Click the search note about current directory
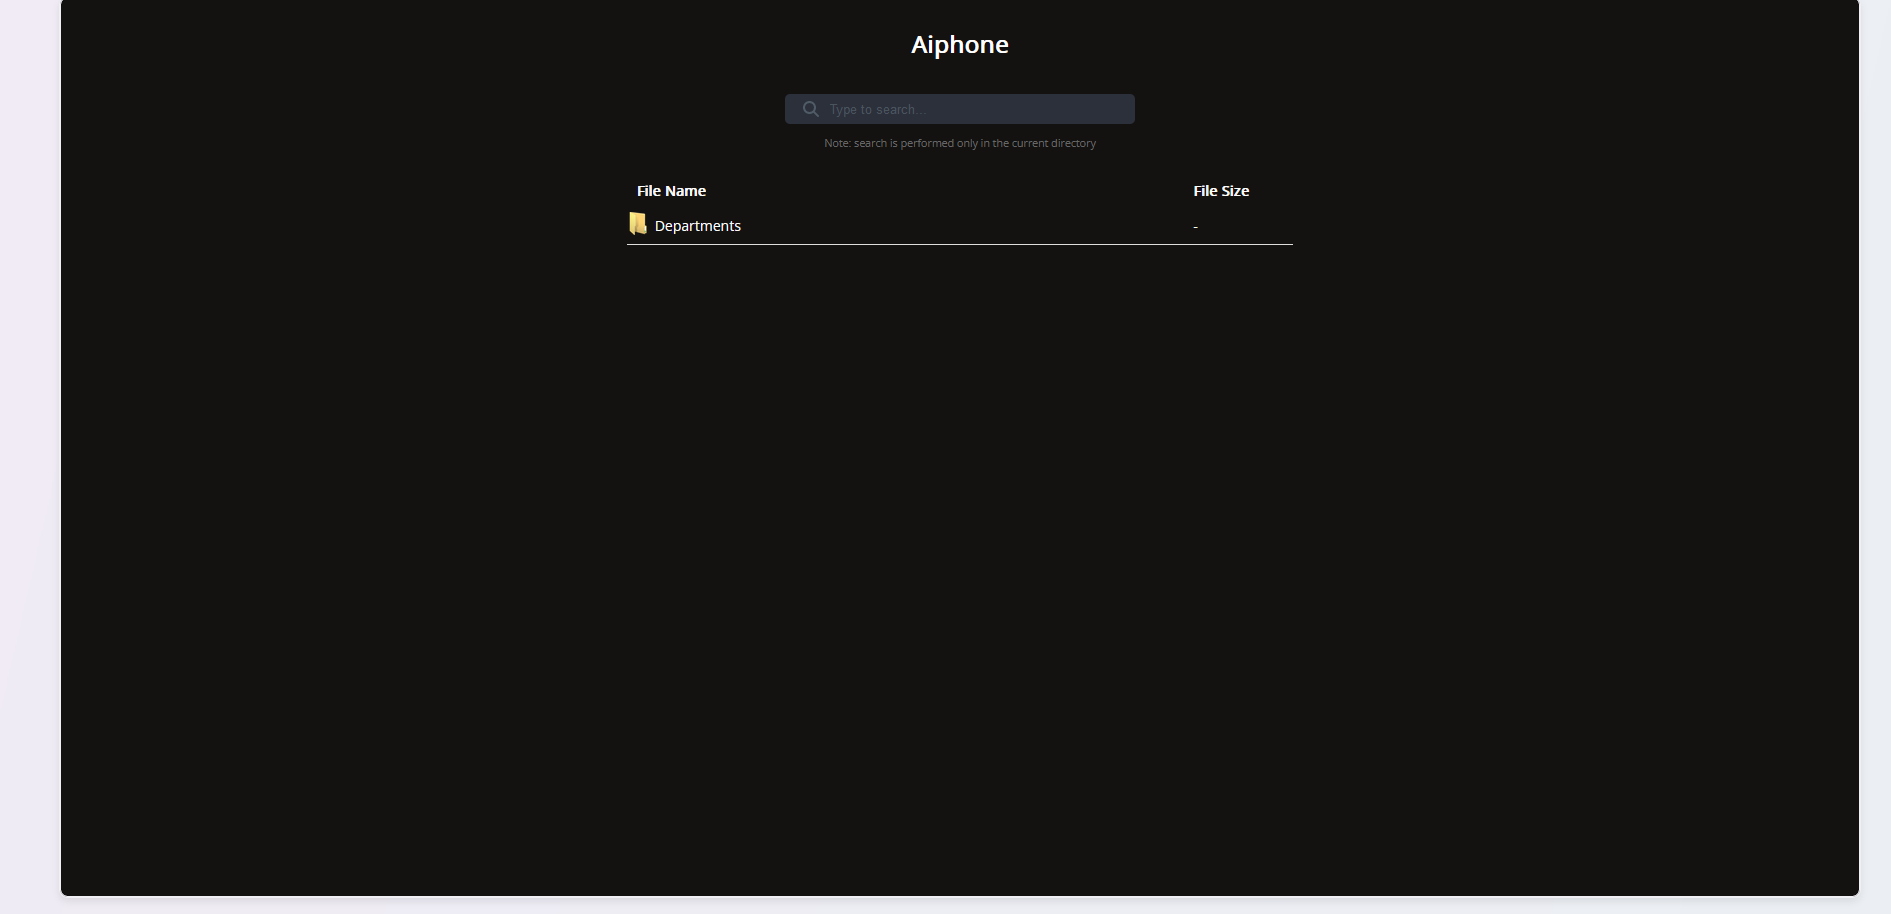This screenshot has height=914, width=1891. (x=959, y=143)
